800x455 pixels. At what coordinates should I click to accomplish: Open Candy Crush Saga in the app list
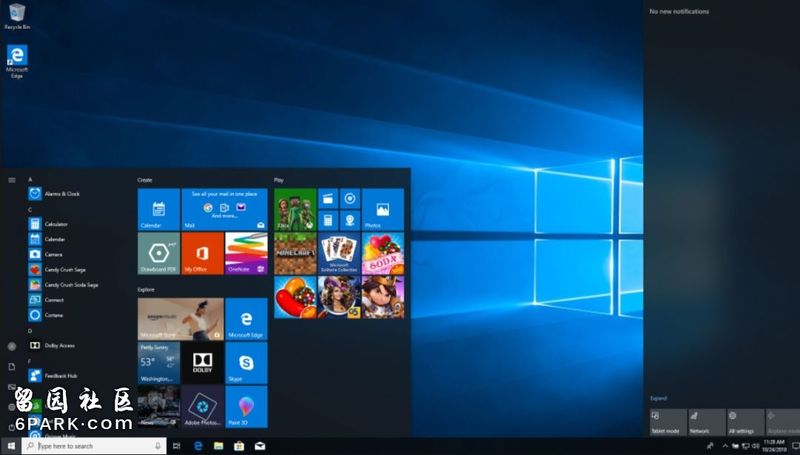(57, 269)
